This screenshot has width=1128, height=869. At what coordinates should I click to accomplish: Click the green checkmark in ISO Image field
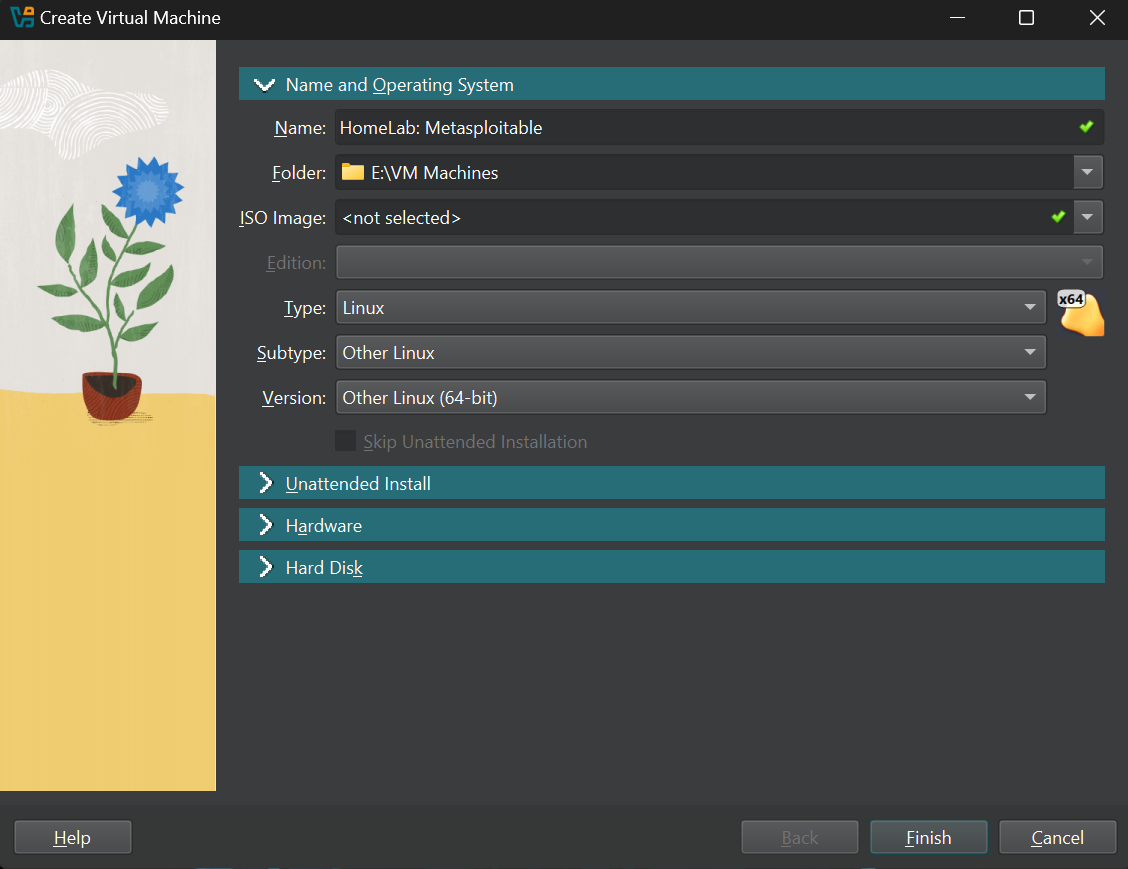pyautogui.click(x=1058, y=216)
